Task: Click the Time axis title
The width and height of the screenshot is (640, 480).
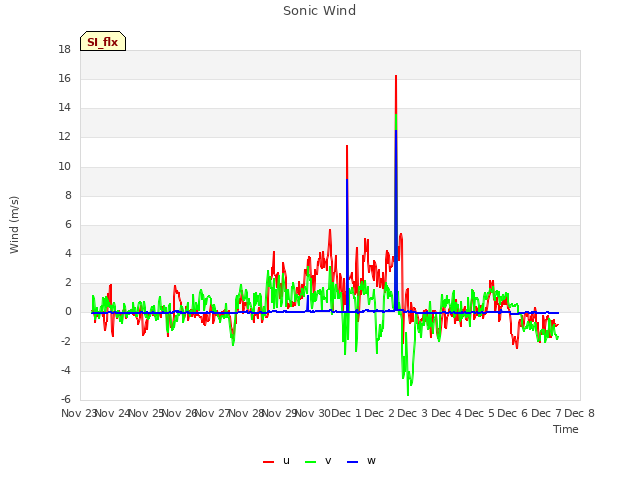Action: click(566, 429)
